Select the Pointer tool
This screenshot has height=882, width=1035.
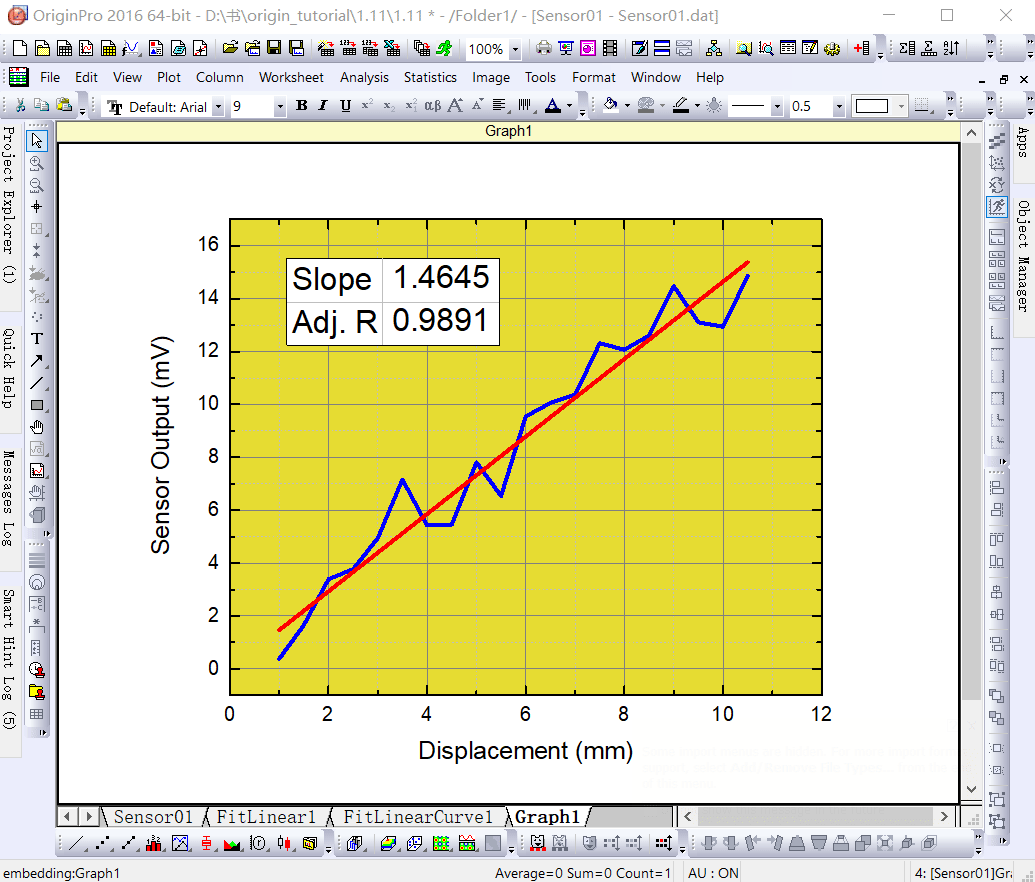tap(36, 141)
